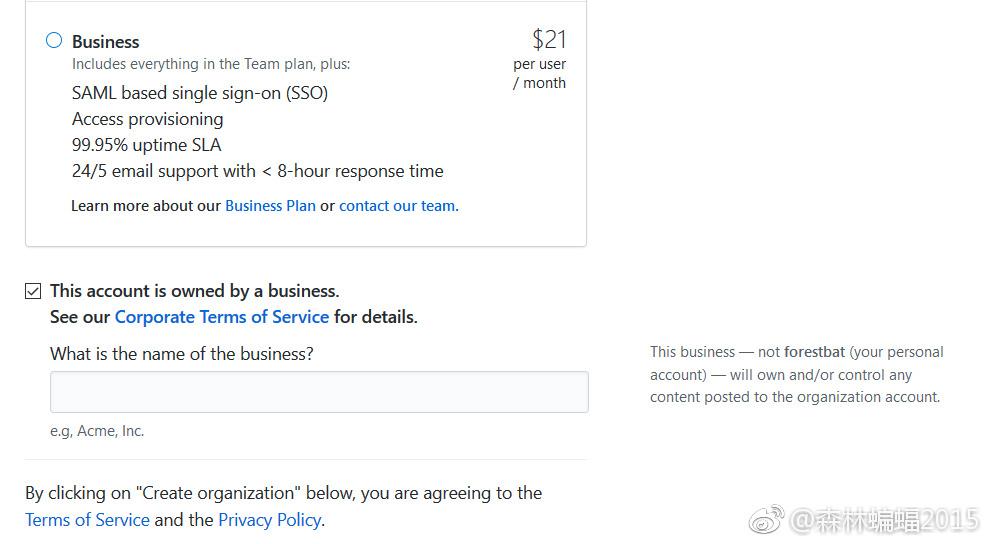Click the "per user / month" pricing text
The width and height of the screenshot is (989, 544).
[x=539, y=74]
